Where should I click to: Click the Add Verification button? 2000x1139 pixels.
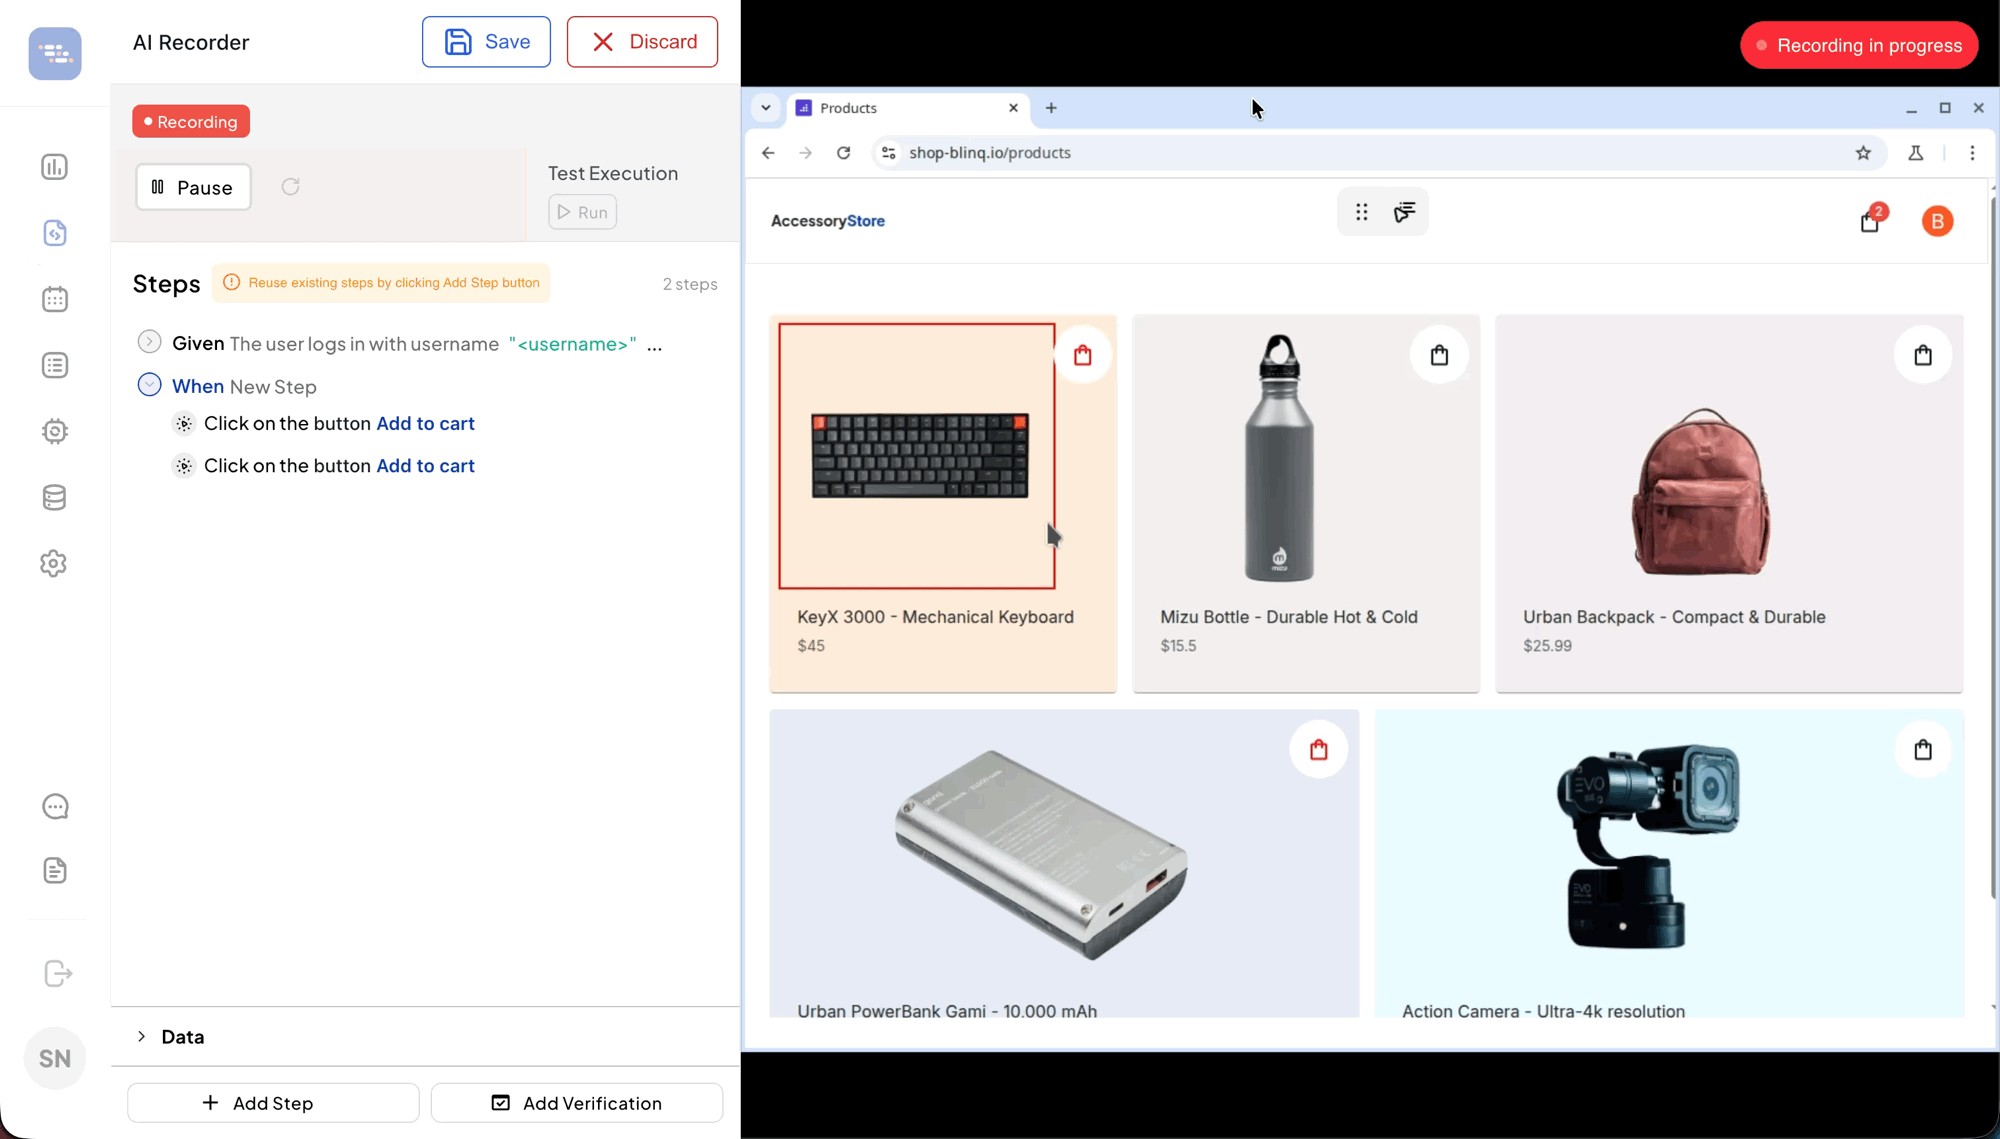point(577,1103)
